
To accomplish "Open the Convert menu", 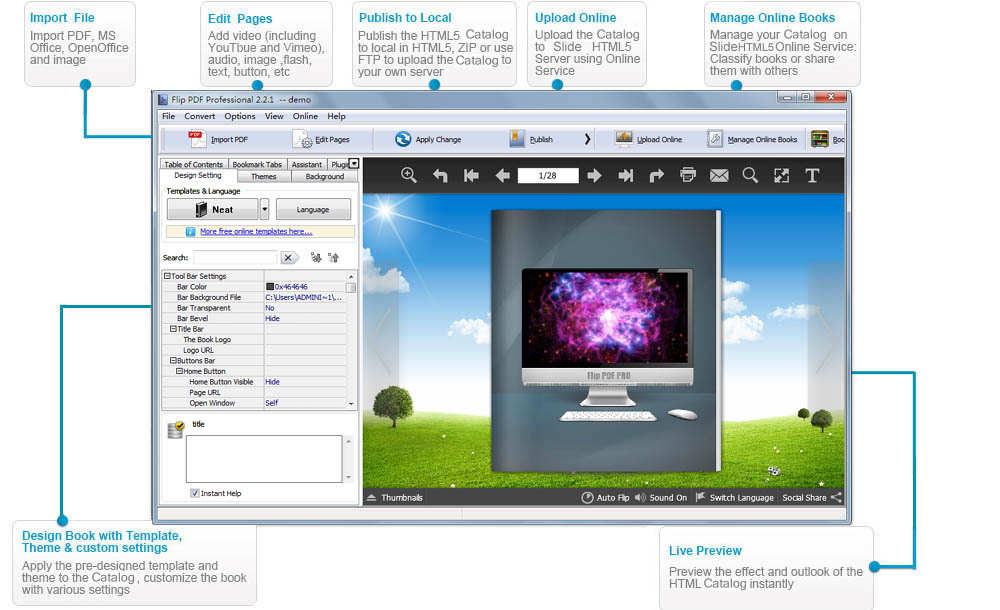I will tap(199, 116).
